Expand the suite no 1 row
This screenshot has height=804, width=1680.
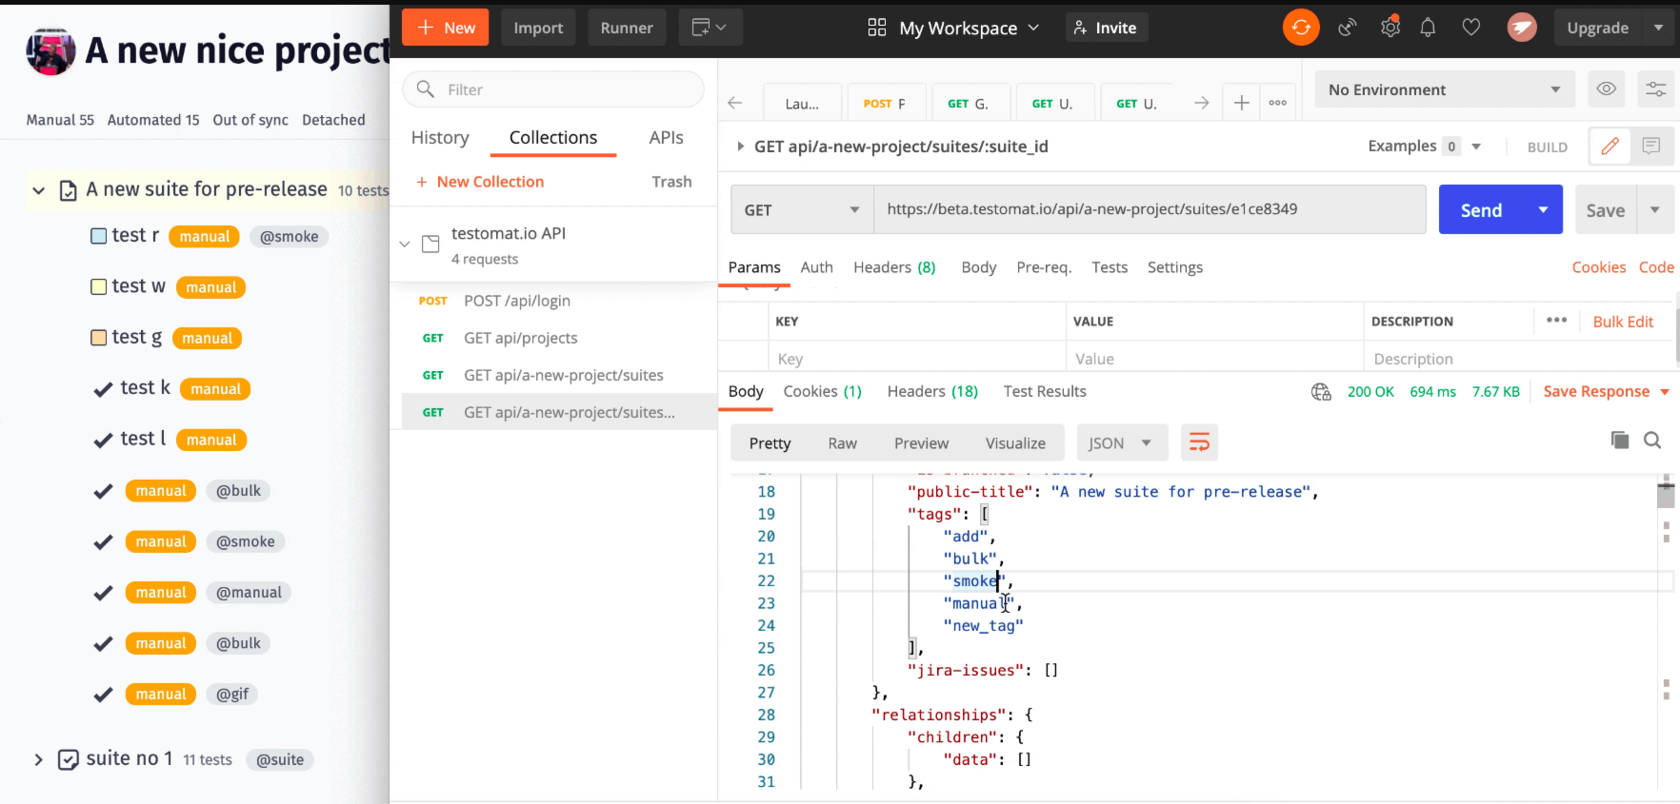pos(38,760)
